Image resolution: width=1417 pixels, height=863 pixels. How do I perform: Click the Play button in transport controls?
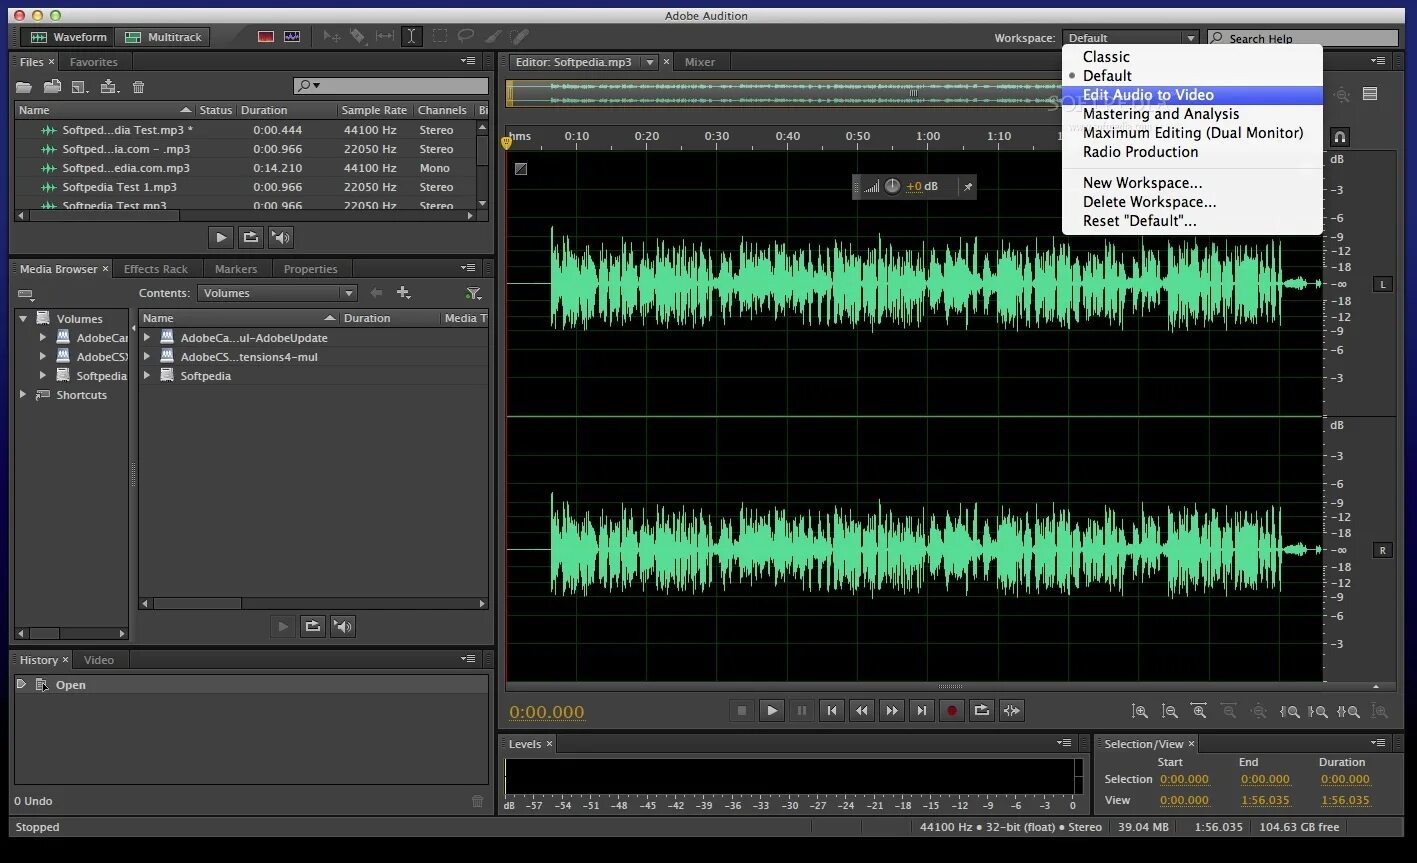click(771, 711)
